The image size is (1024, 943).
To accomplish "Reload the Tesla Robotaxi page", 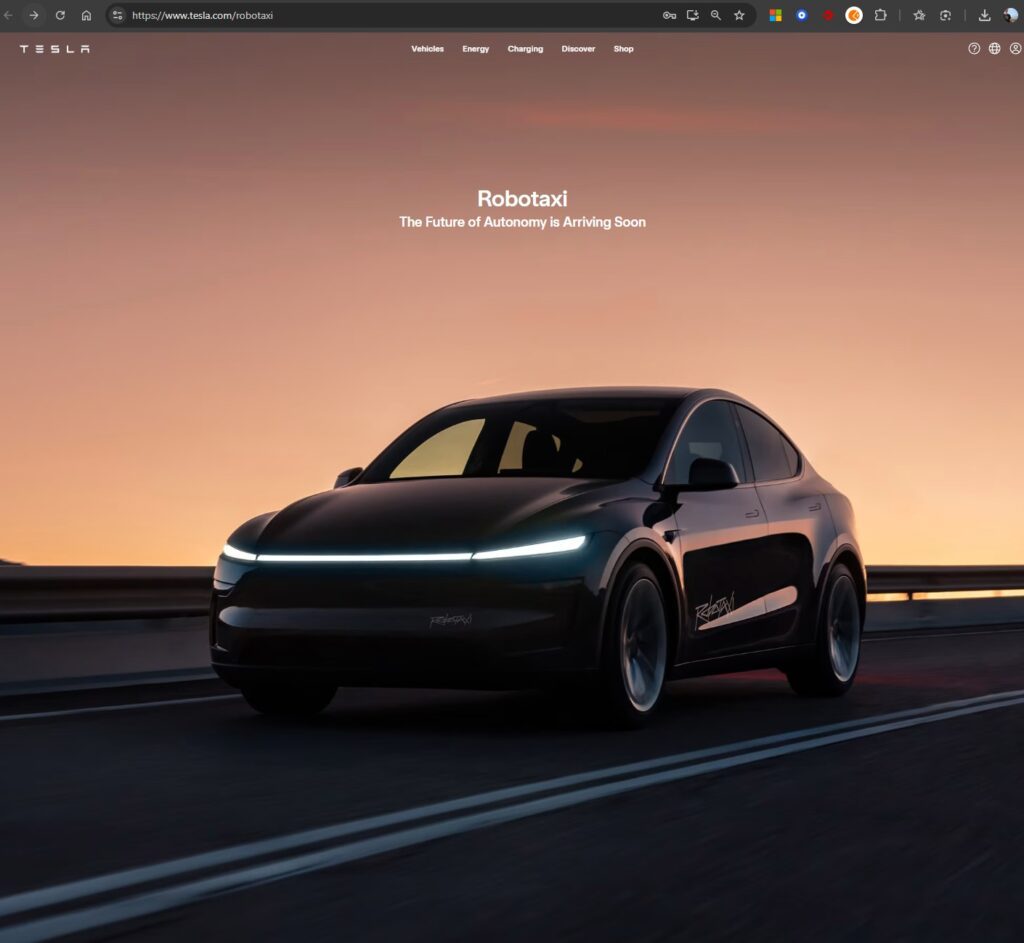I will click(60, 15).
